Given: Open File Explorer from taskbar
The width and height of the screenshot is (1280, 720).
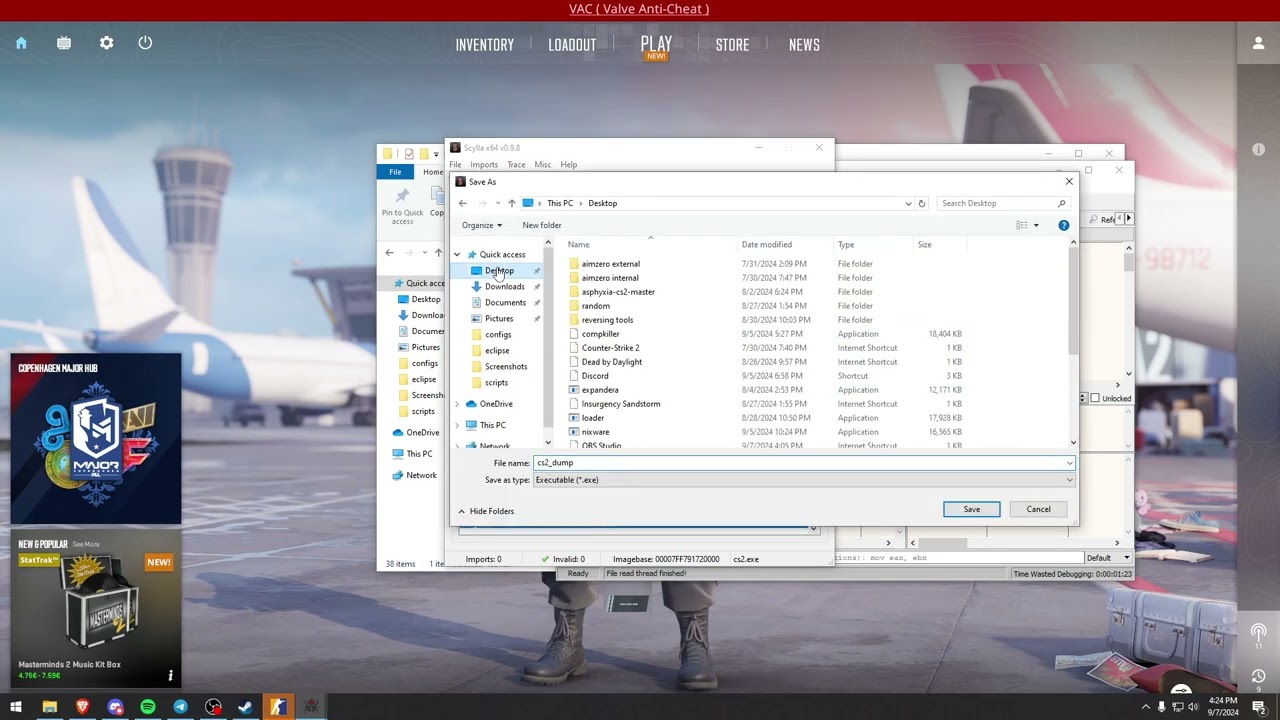Looking at the screenshot, I should tap(49, 707).
